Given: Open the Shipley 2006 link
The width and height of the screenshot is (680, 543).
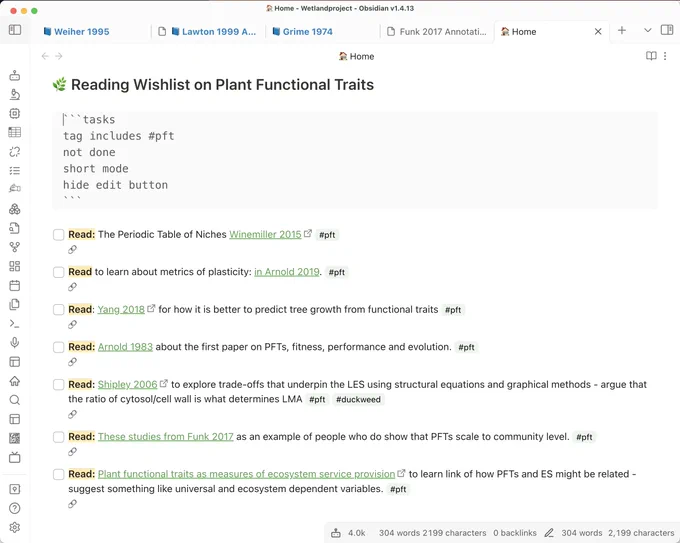Looking at the screenshot, I should pyautogui.click(x=128, y=385).
